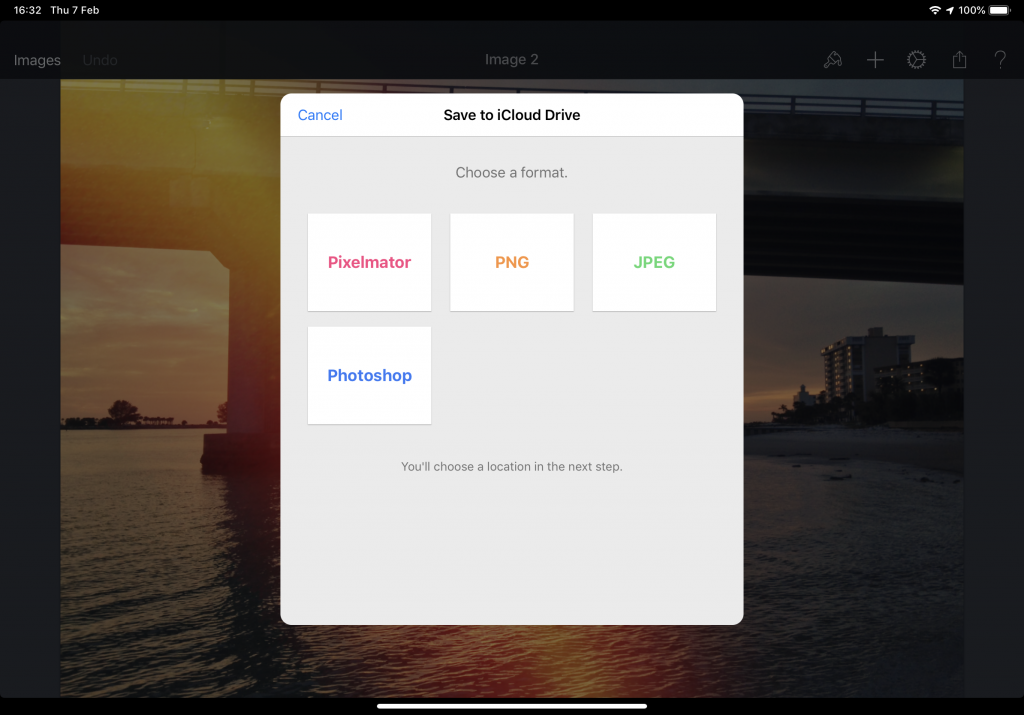Tap the 'Save to iCloud Drive' heading

[512, 115]
